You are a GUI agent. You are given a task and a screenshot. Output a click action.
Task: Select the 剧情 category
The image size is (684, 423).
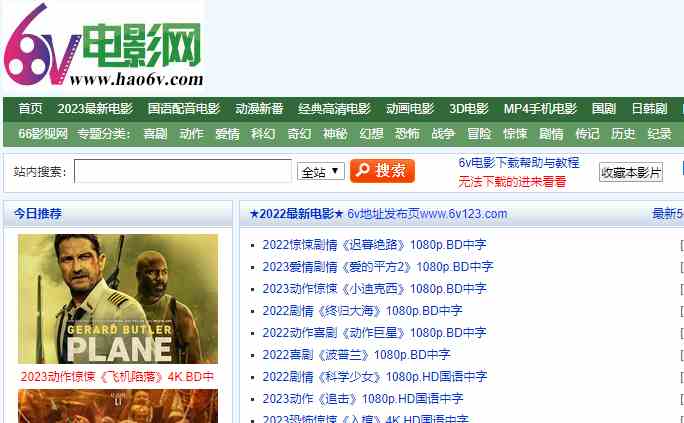pyautogui.click(x=551, y=133)
